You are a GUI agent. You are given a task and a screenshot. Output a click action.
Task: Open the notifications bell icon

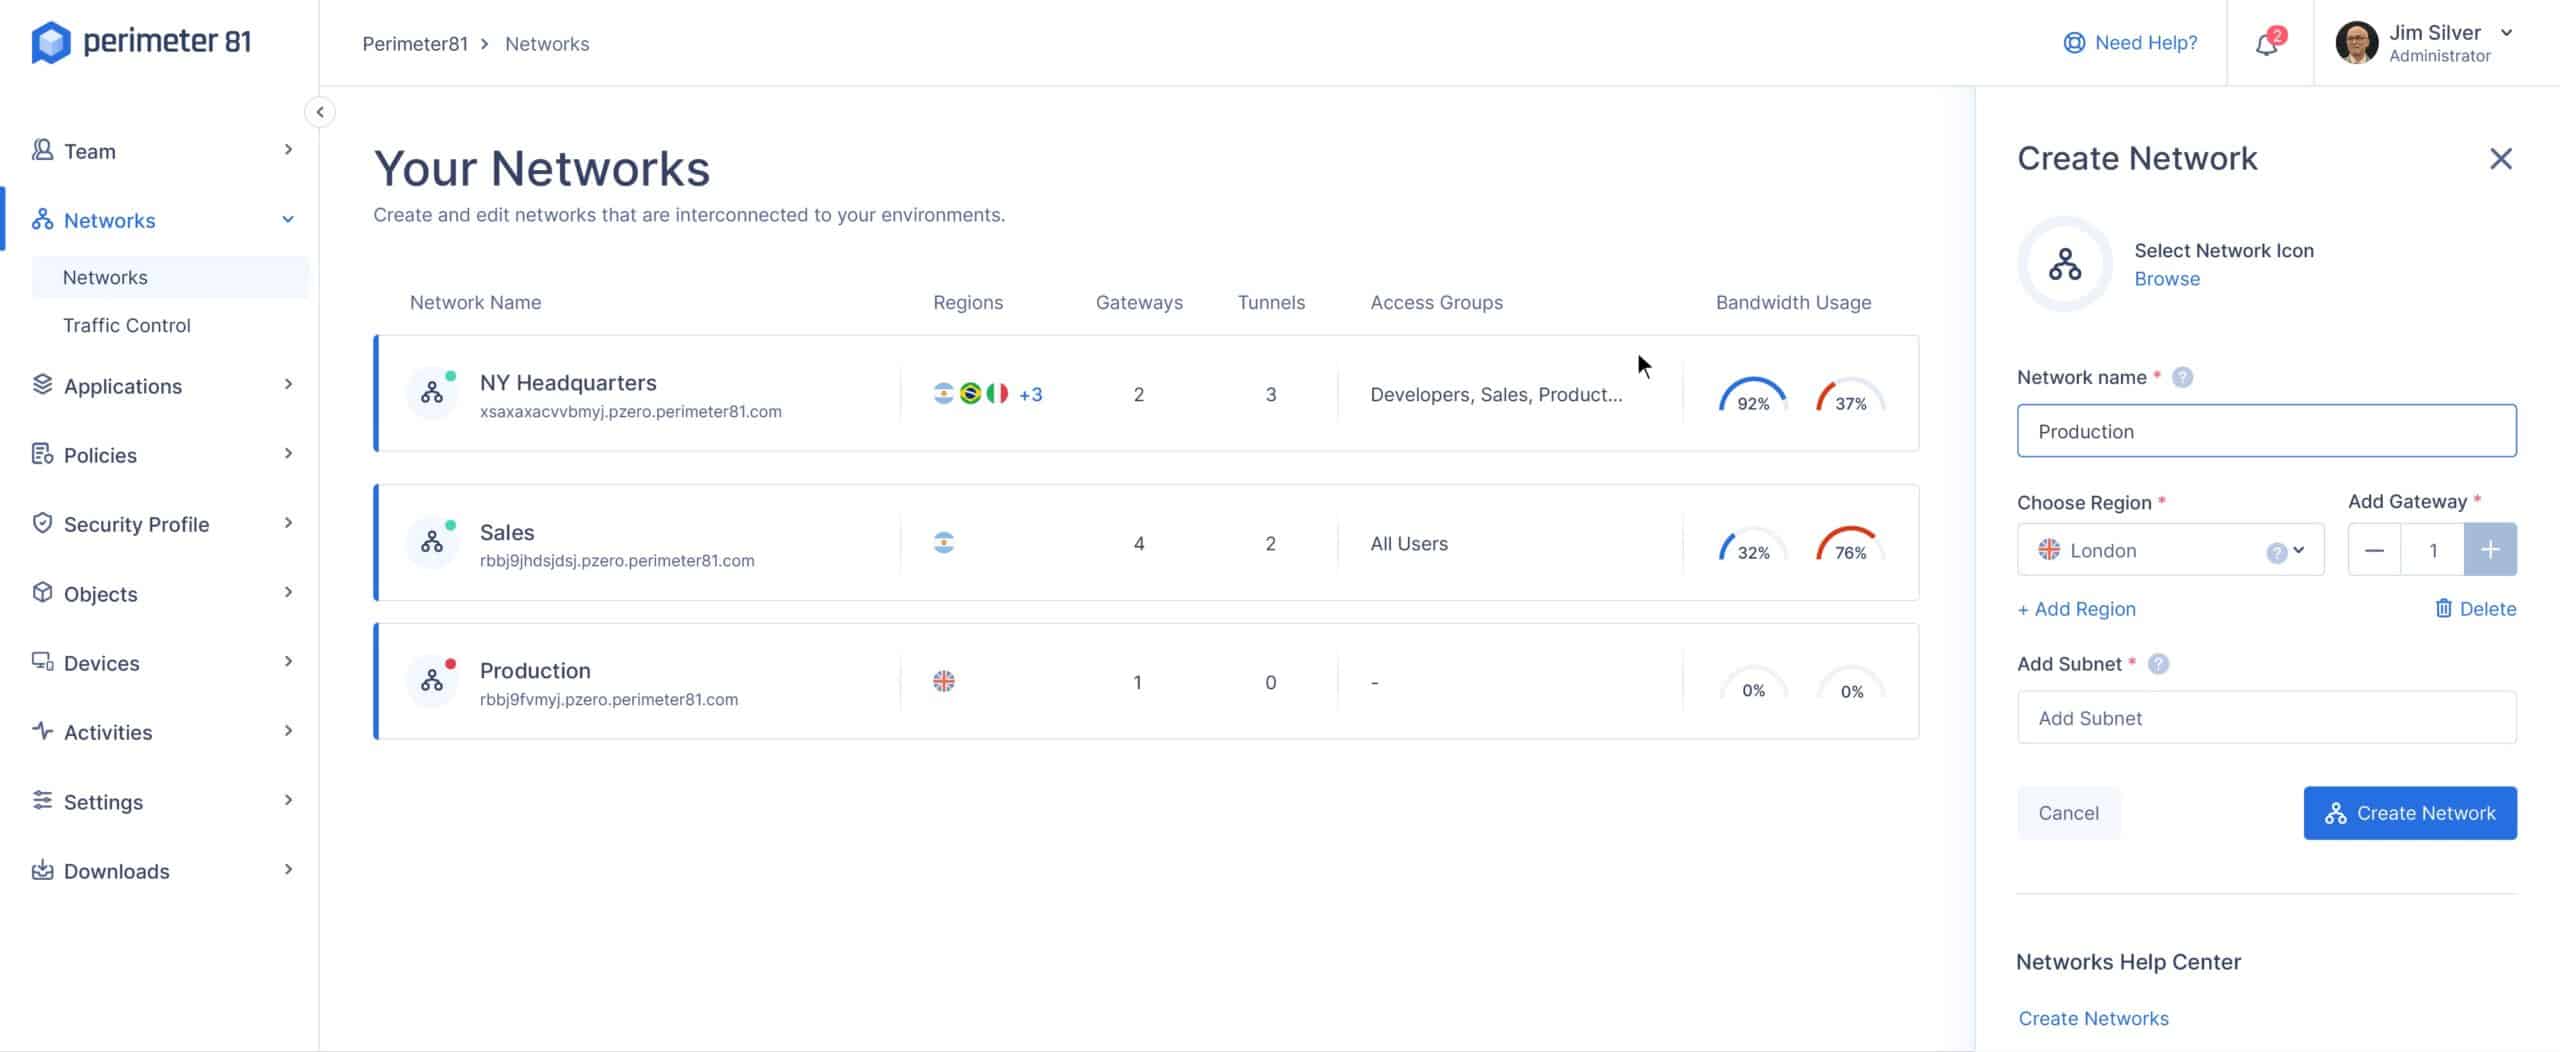click(2267, 44)
